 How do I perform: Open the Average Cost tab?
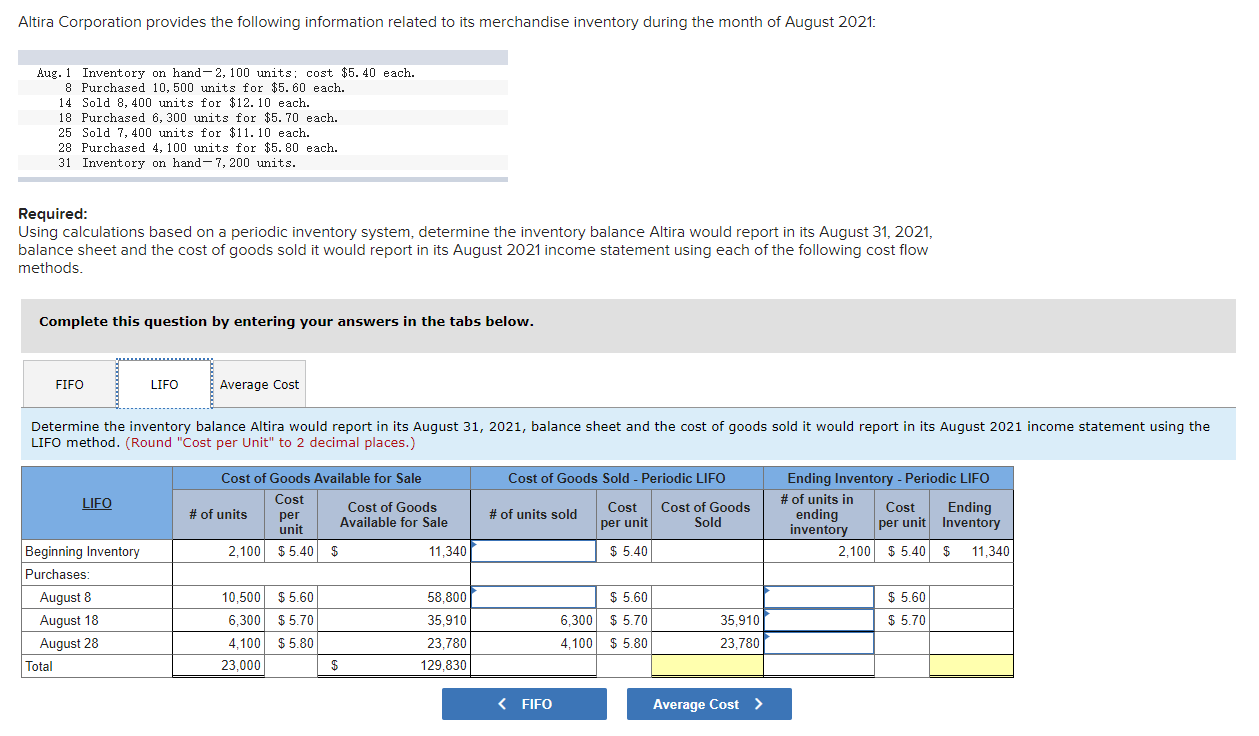tap(259, 384)
